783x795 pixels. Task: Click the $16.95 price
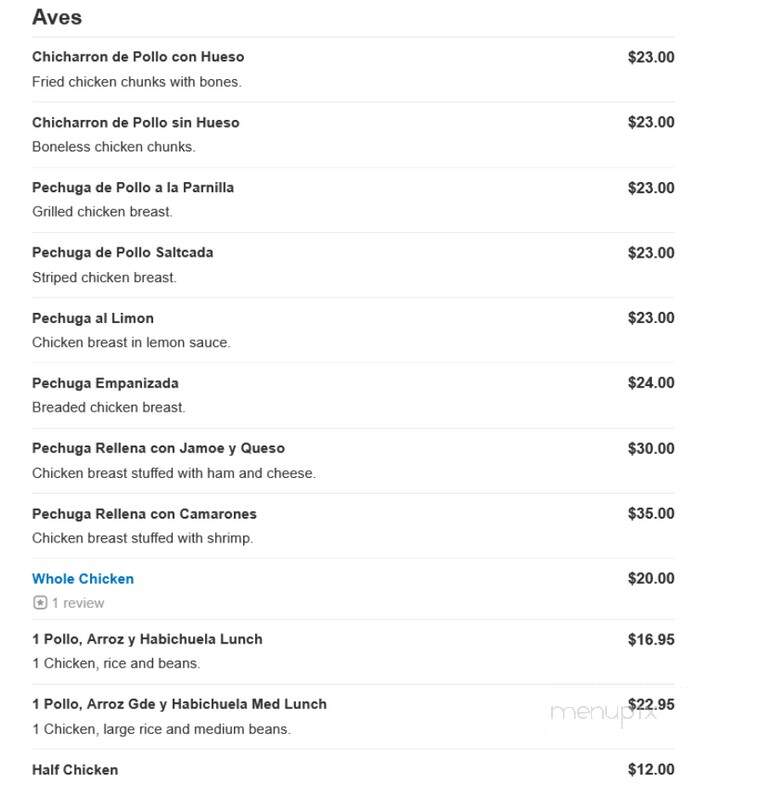click(651, 639)
